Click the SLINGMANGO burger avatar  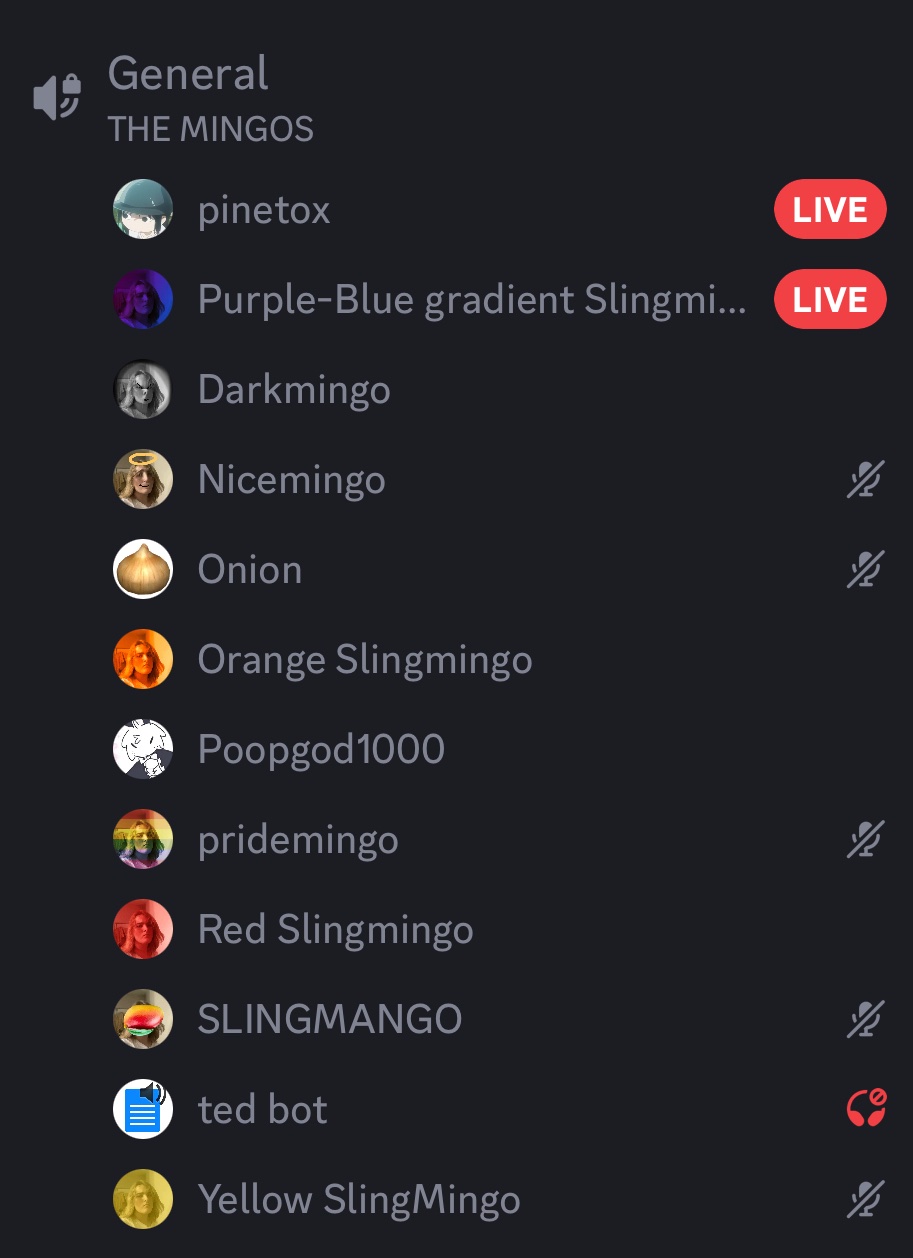tap(143, 1019)
